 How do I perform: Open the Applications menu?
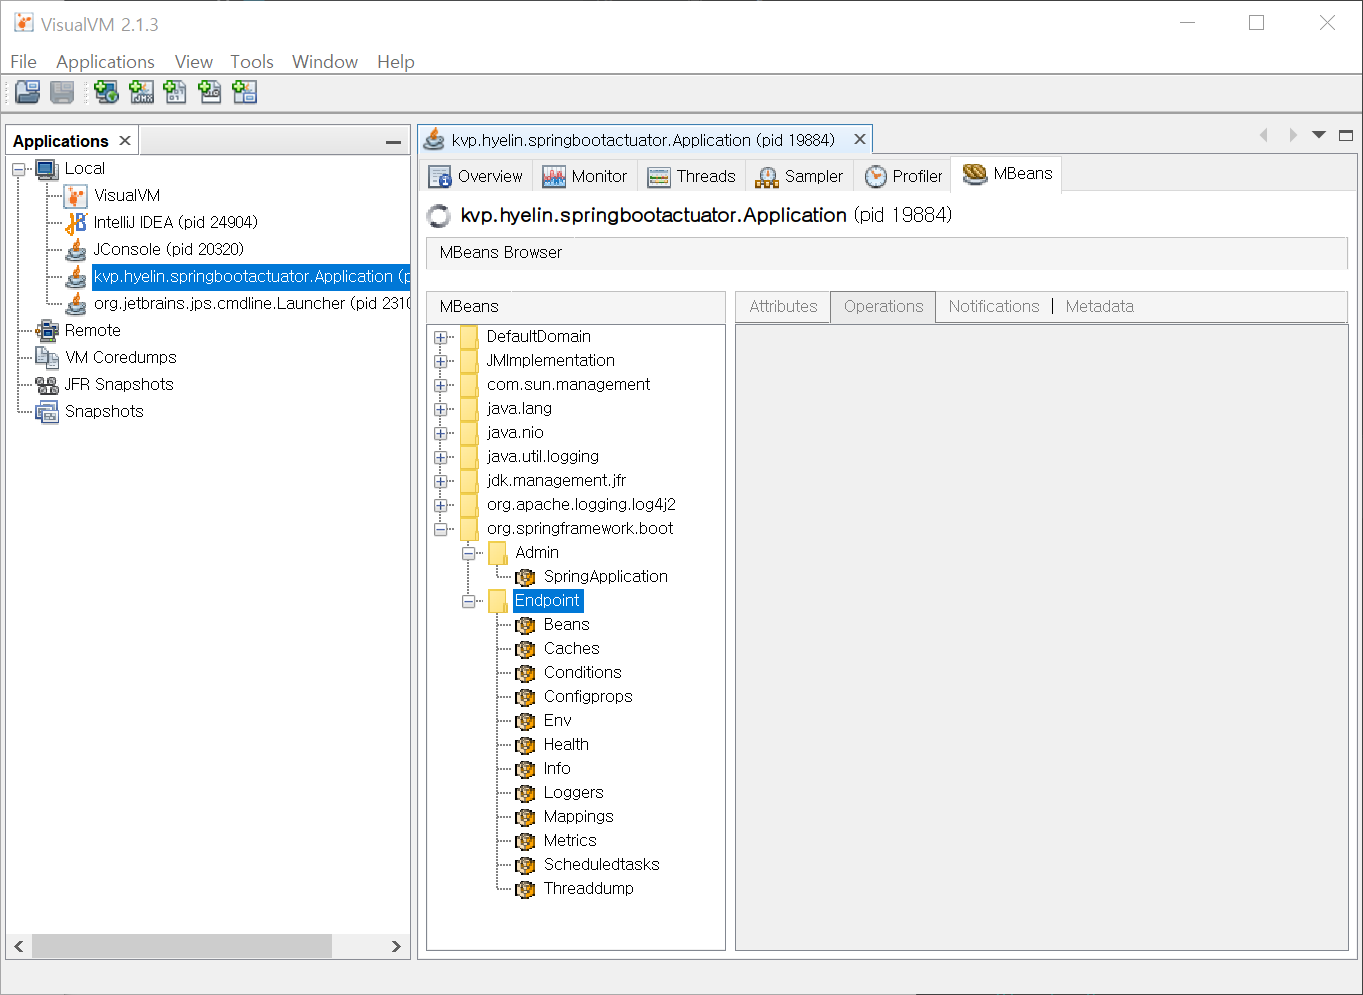(105, 62)
